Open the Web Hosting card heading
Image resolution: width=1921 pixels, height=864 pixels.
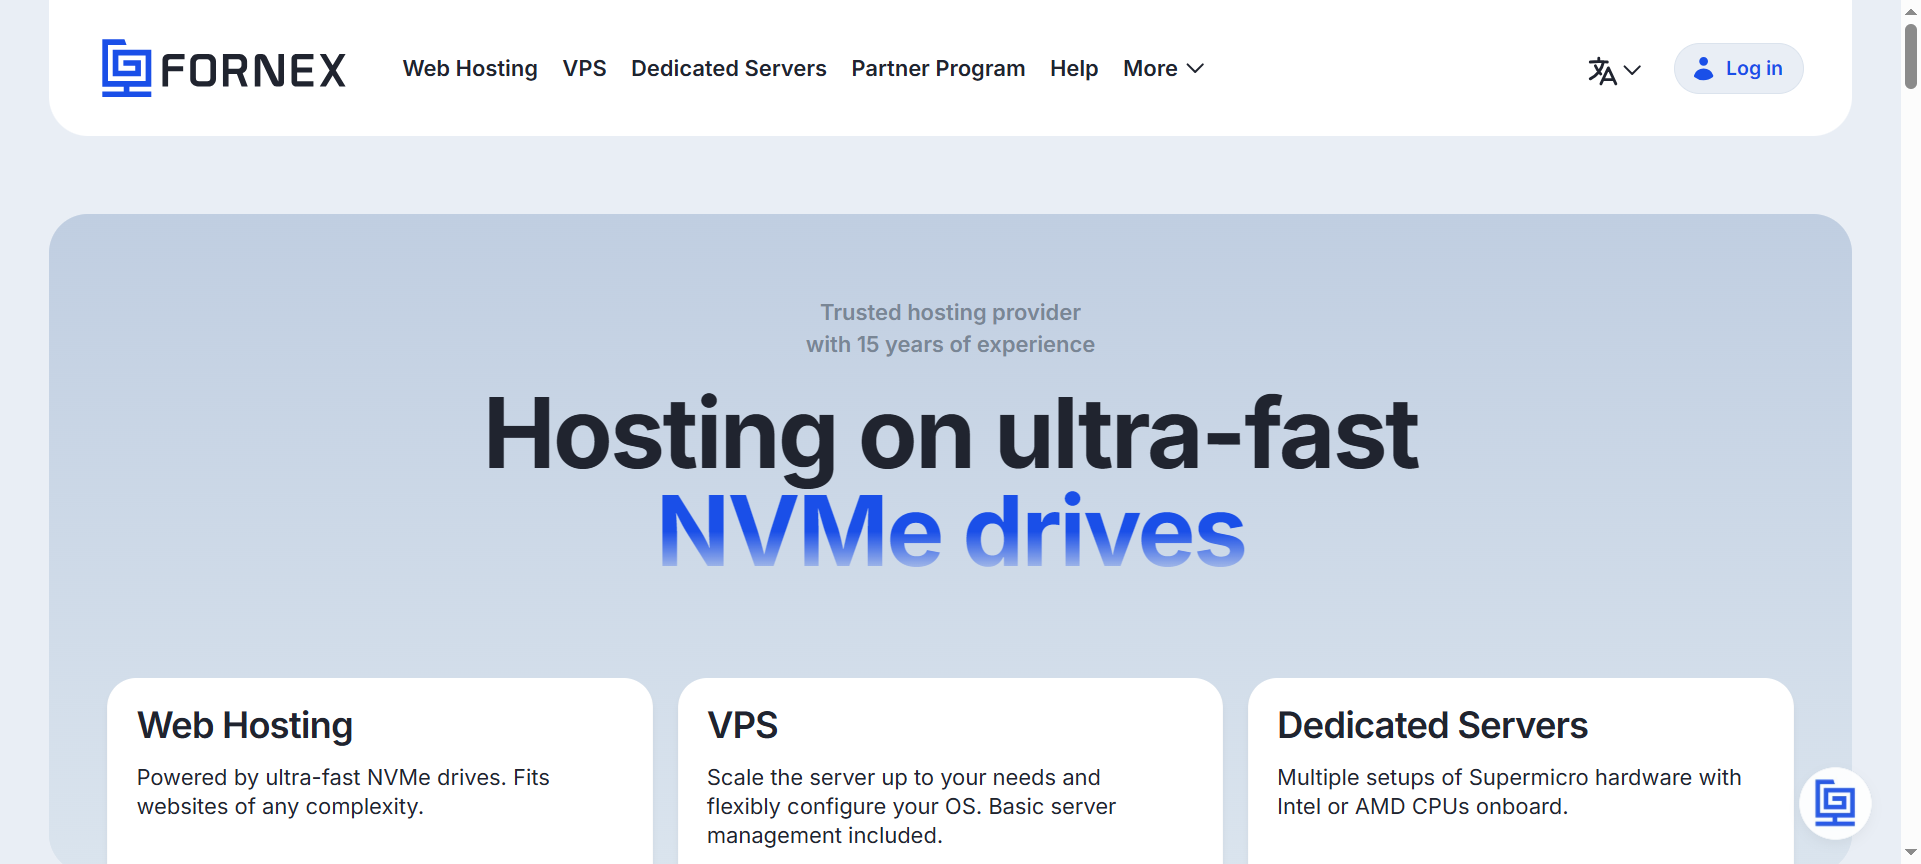[x=245, y=725]
